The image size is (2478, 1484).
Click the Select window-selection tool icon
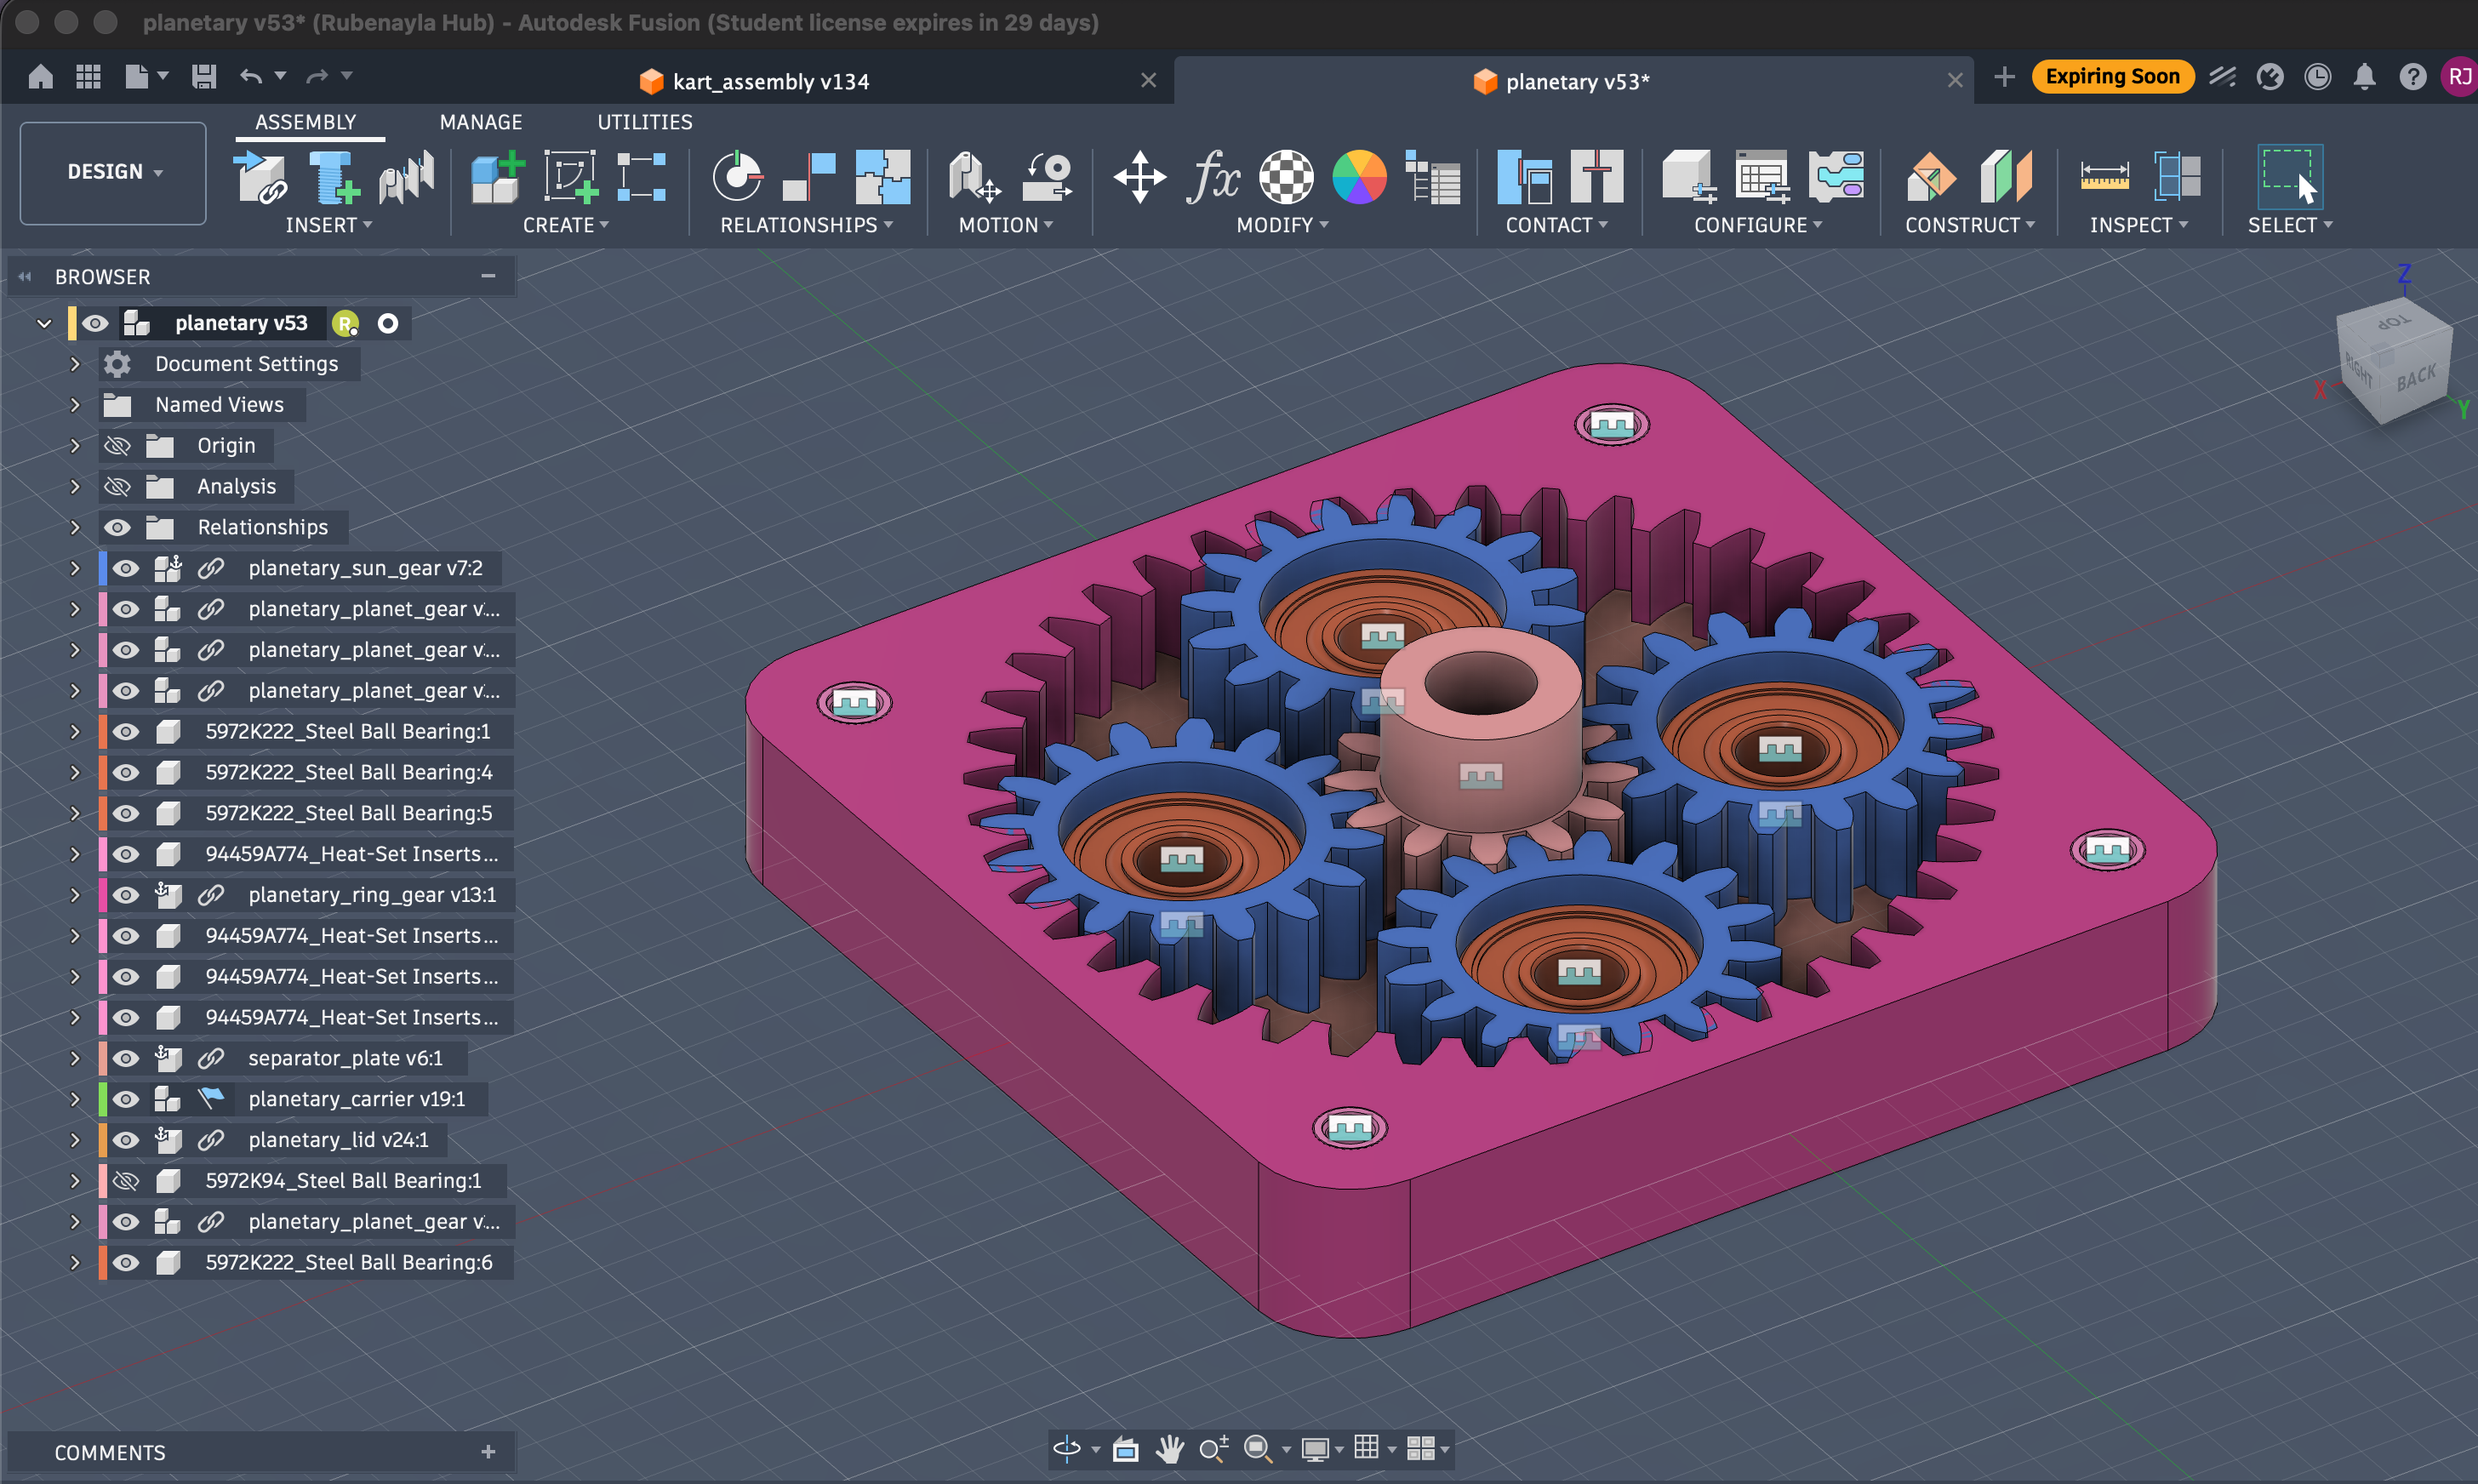click(2289, 177)
